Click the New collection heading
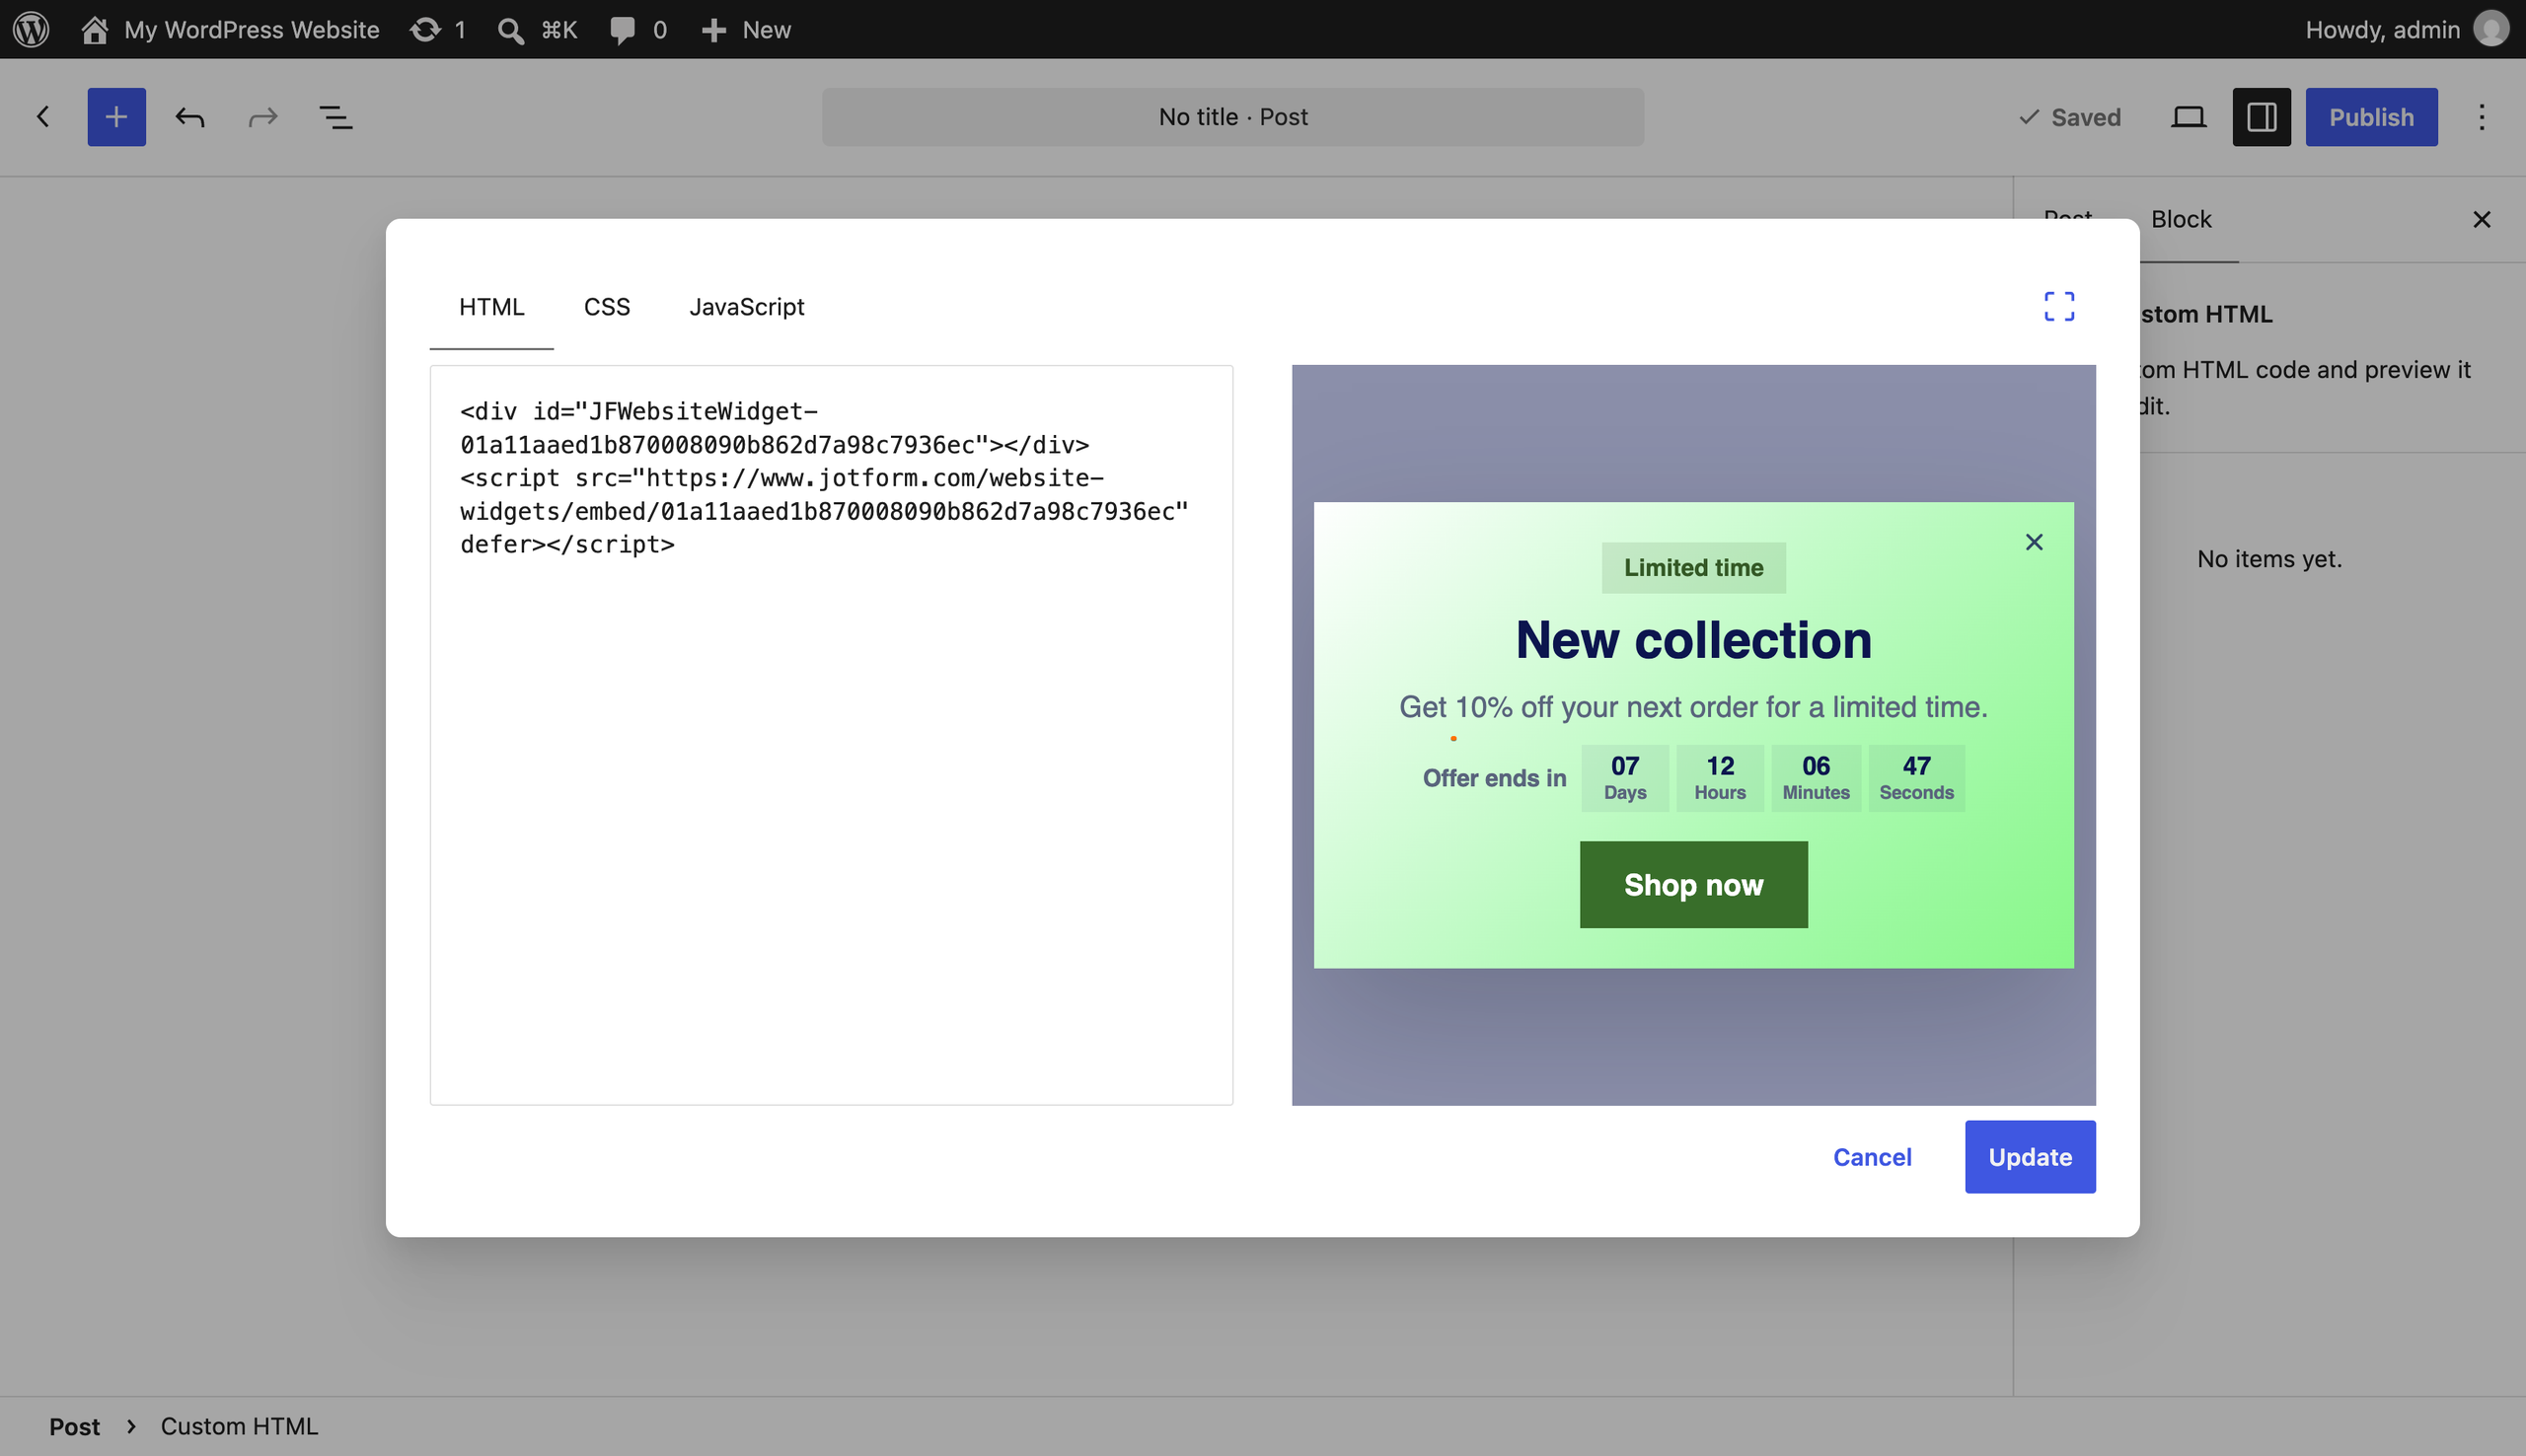The image size is (2526, 1456). coord(1693,640)
